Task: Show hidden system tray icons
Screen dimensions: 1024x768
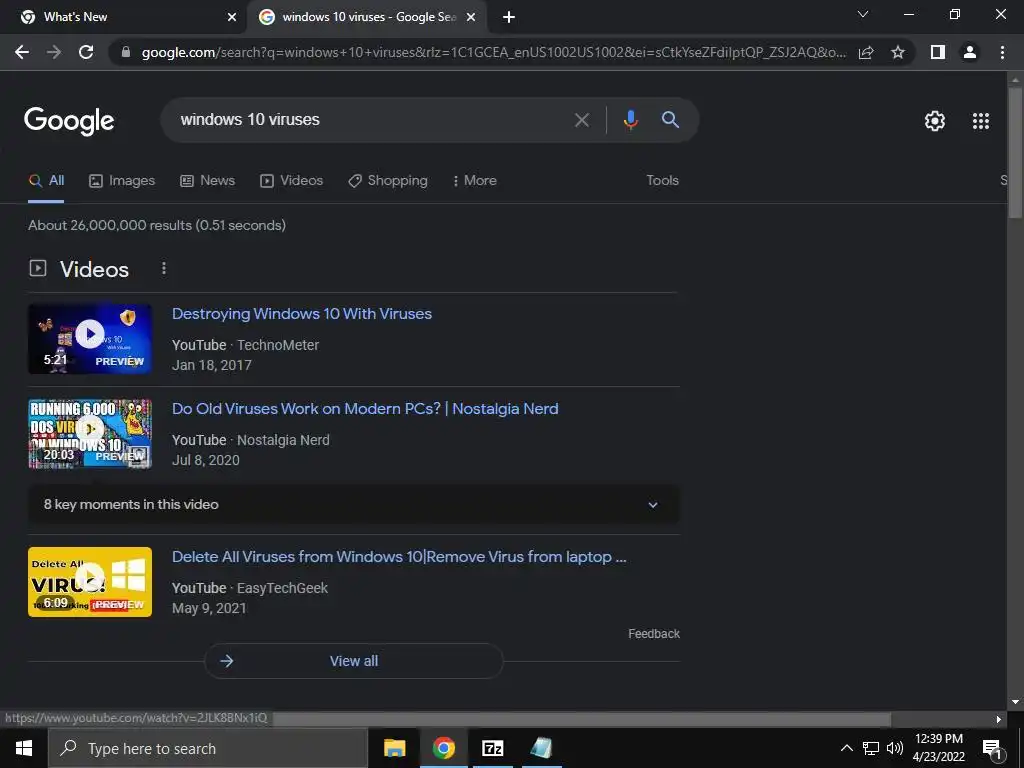Action: coord(846,748)
